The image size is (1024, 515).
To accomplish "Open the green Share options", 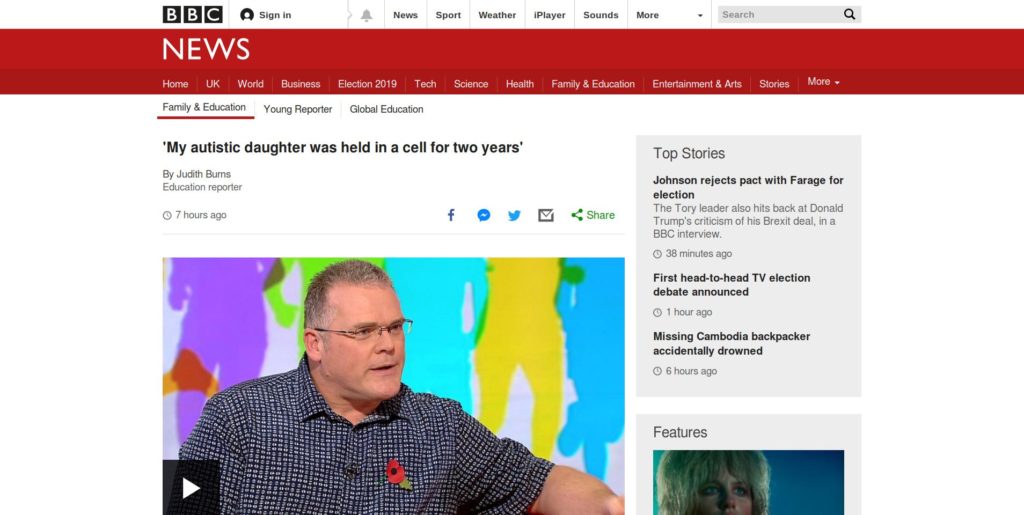I will coord(593,215).
